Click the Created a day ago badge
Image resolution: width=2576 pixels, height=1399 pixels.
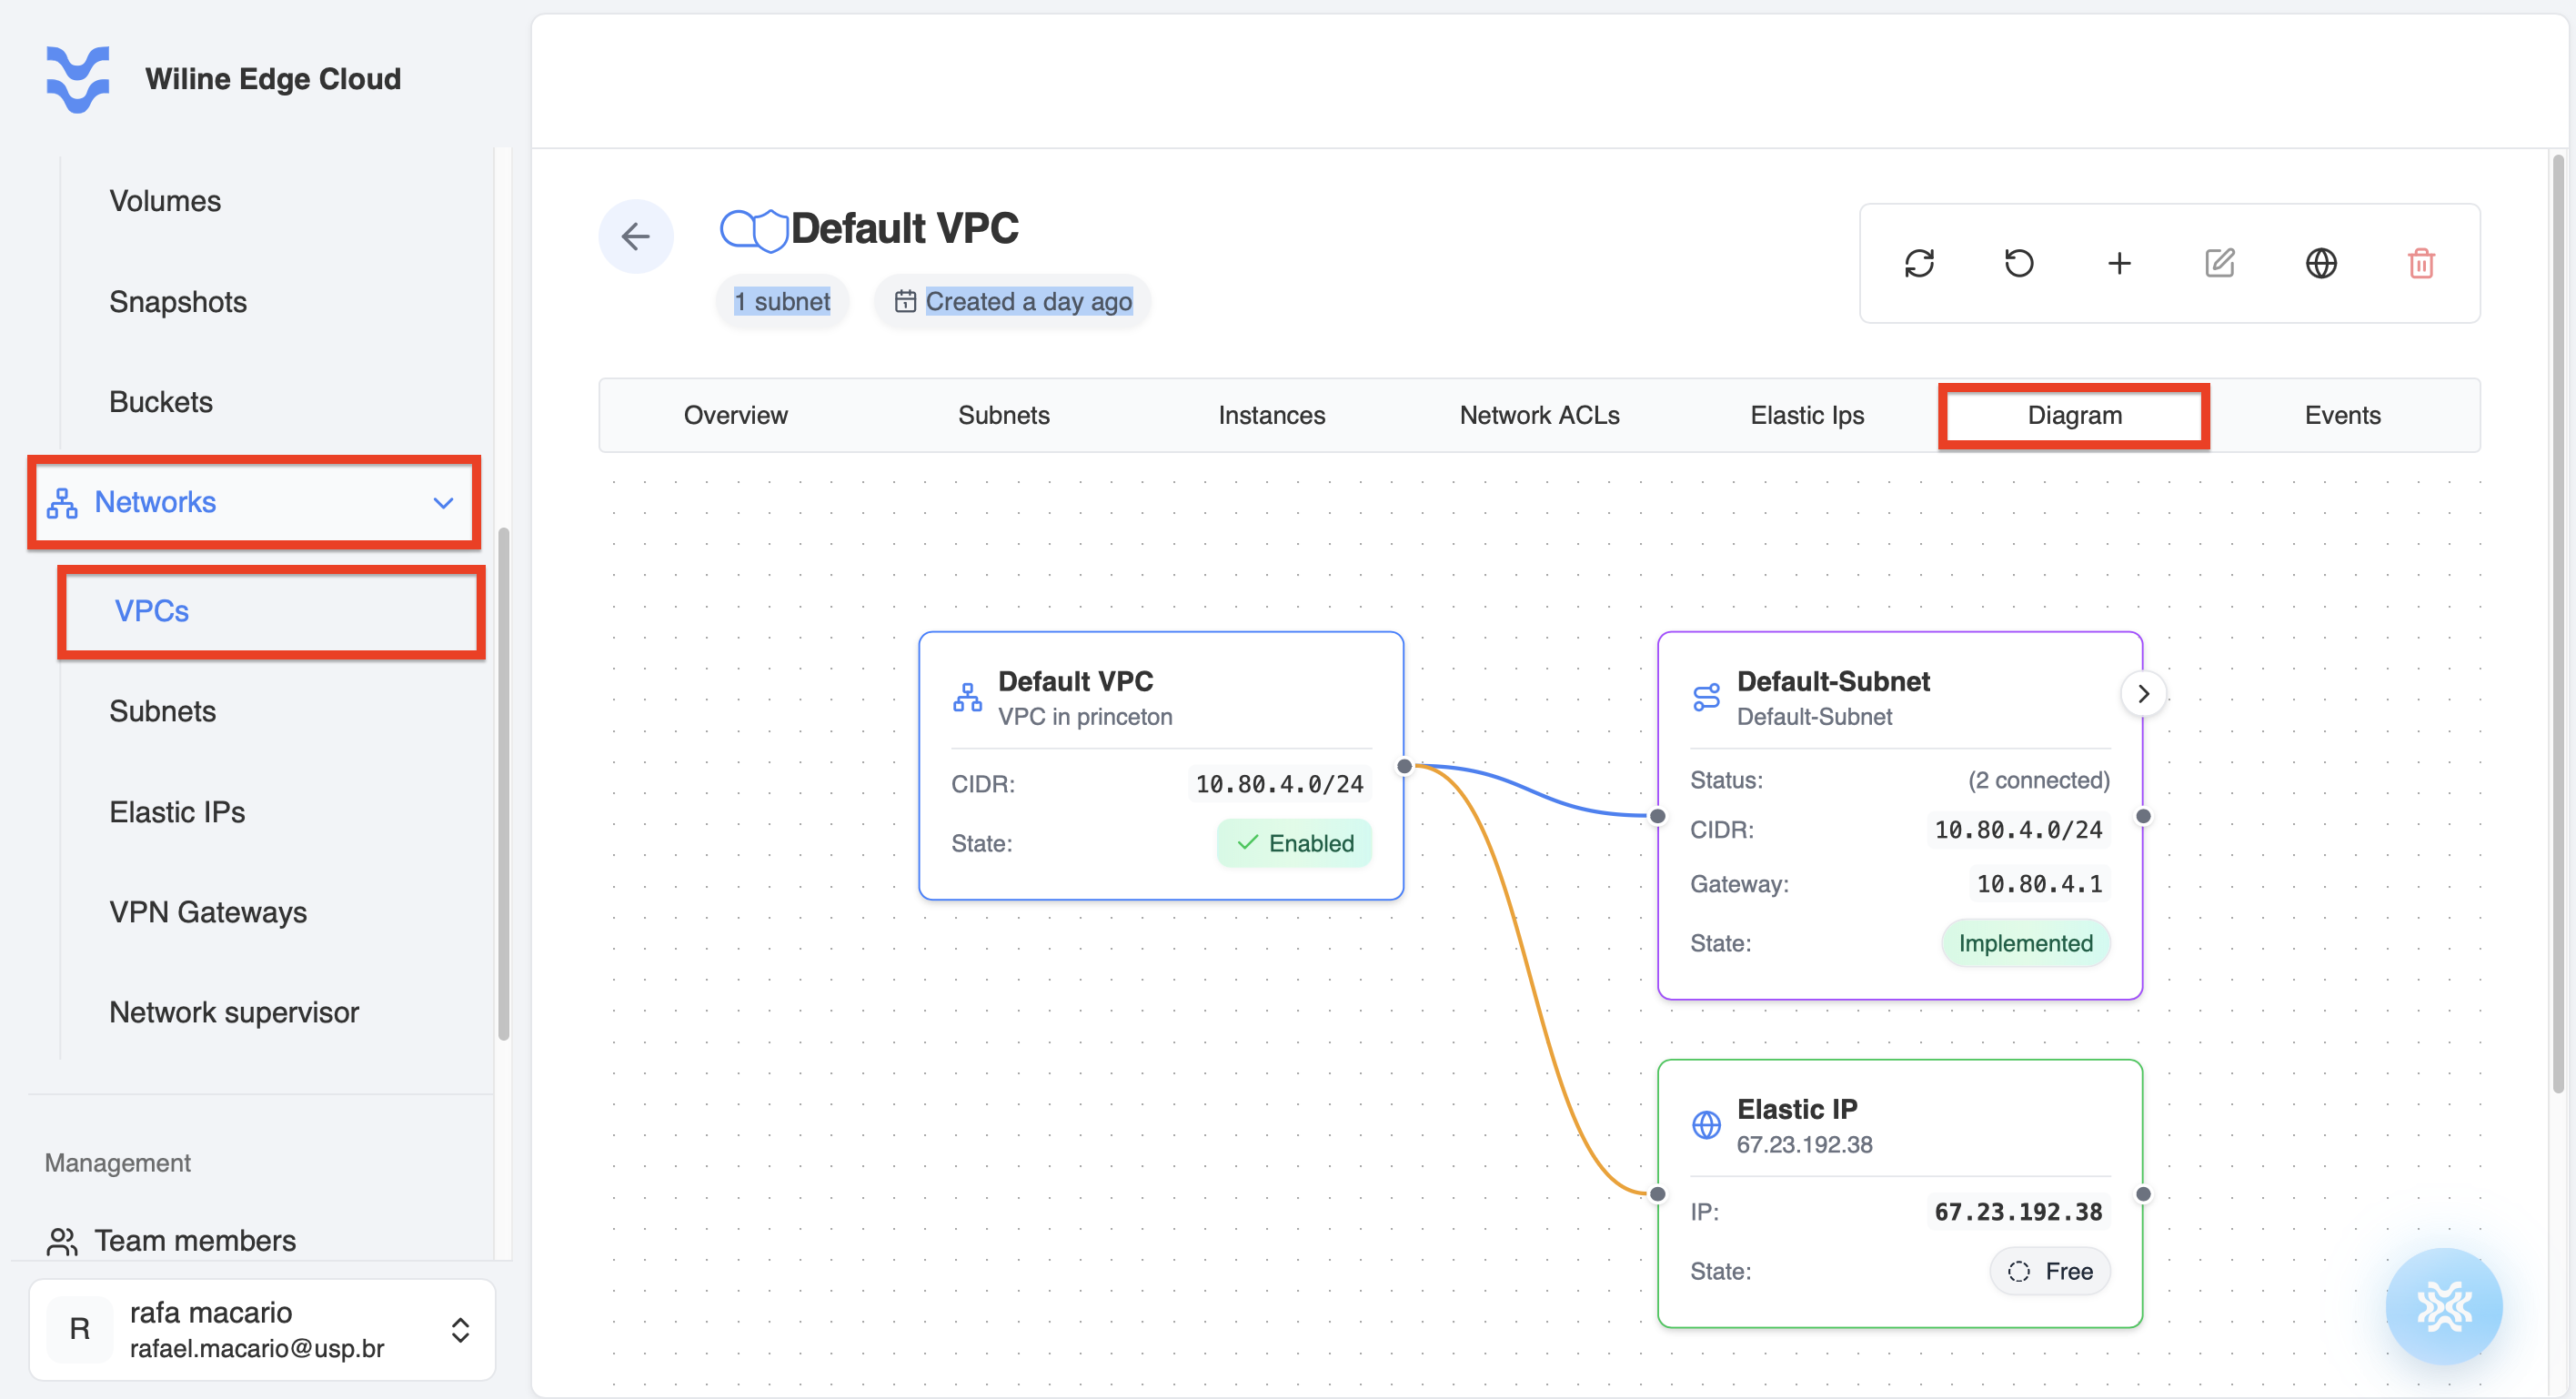[x=1012, y=301]
